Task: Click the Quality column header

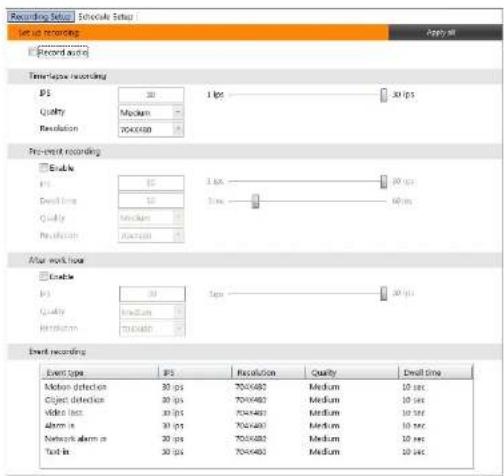Action: [352, 372]
